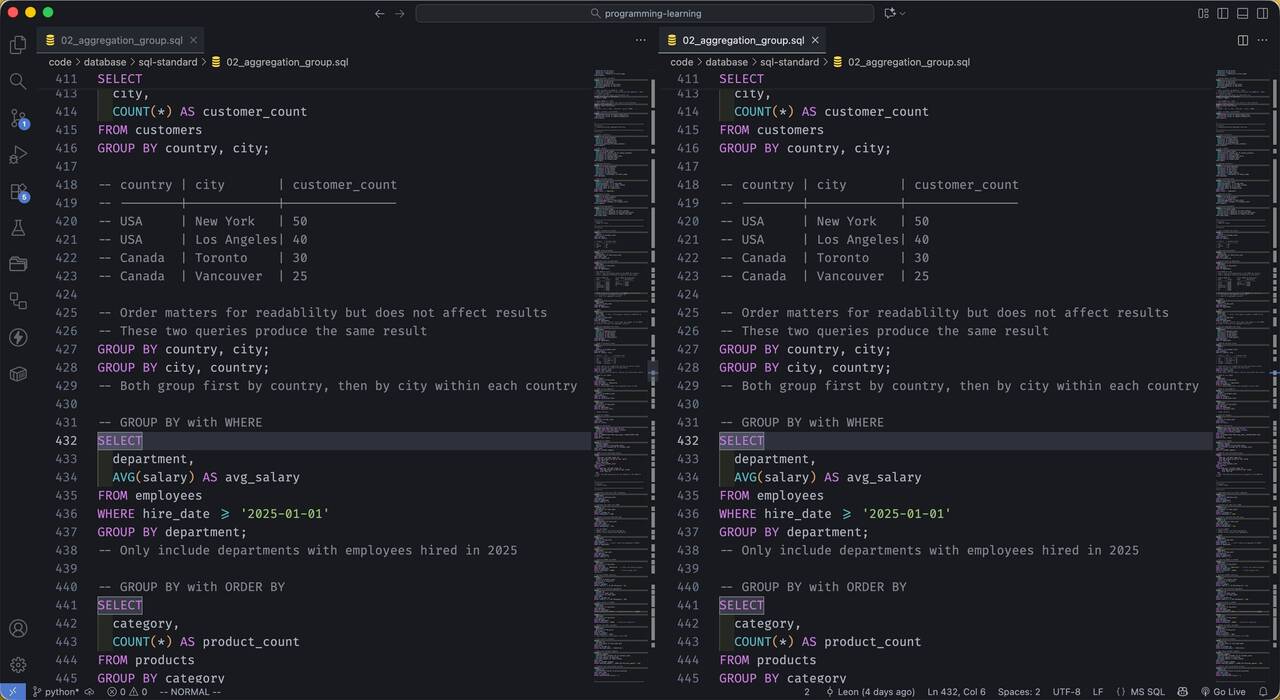
Task: Click 'sql-standard' in the left breadcrumb
Action: 167,62
